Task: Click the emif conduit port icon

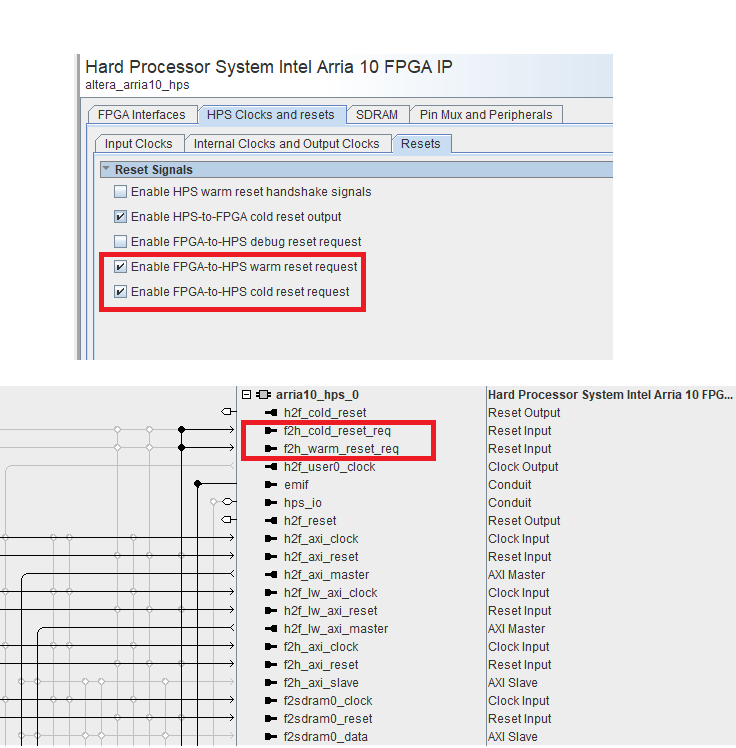Action: [x=271, y=485]
